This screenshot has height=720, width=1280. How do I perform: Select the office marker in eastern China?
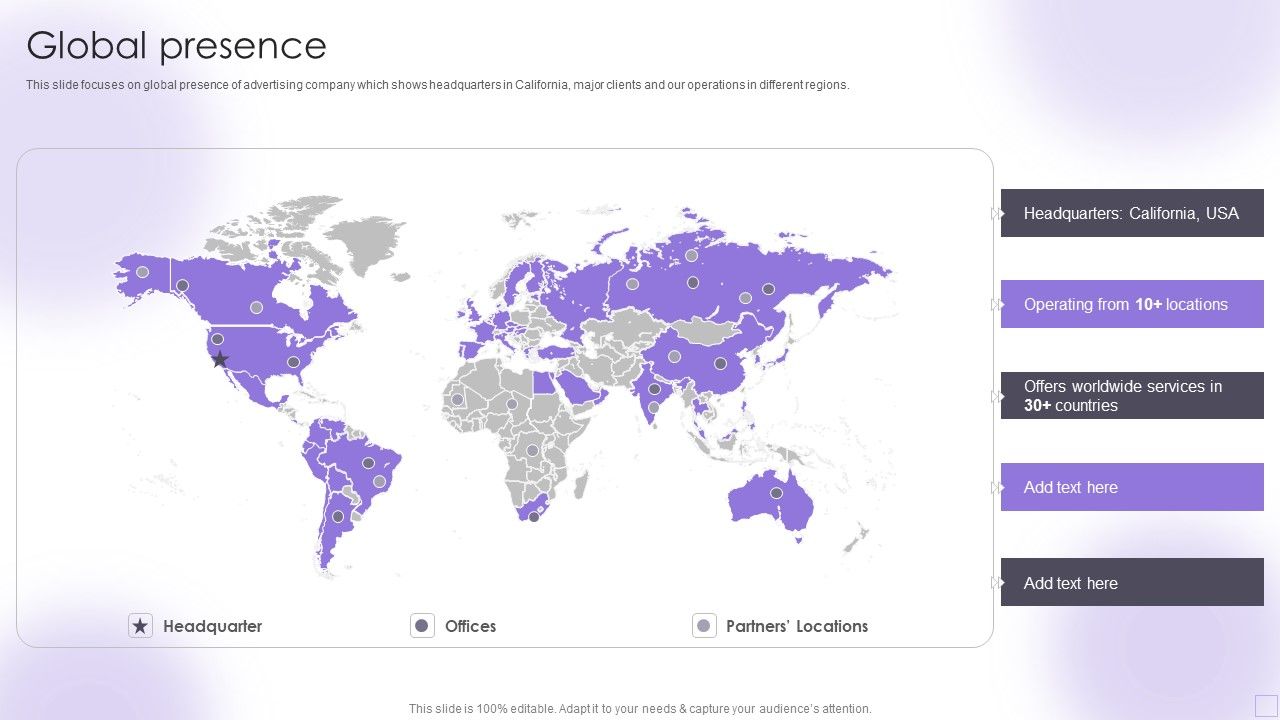click(x=720, y=363)
